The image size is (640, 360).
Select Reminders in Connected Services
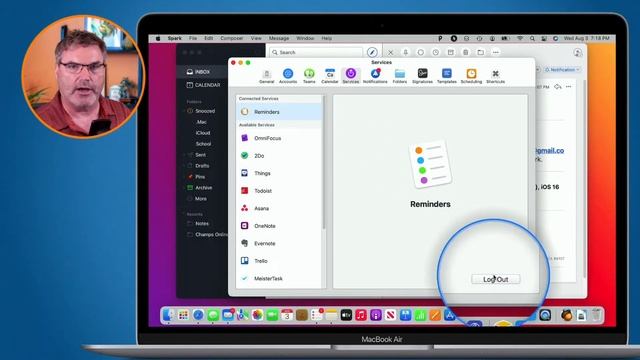click(x=279, y=112)
